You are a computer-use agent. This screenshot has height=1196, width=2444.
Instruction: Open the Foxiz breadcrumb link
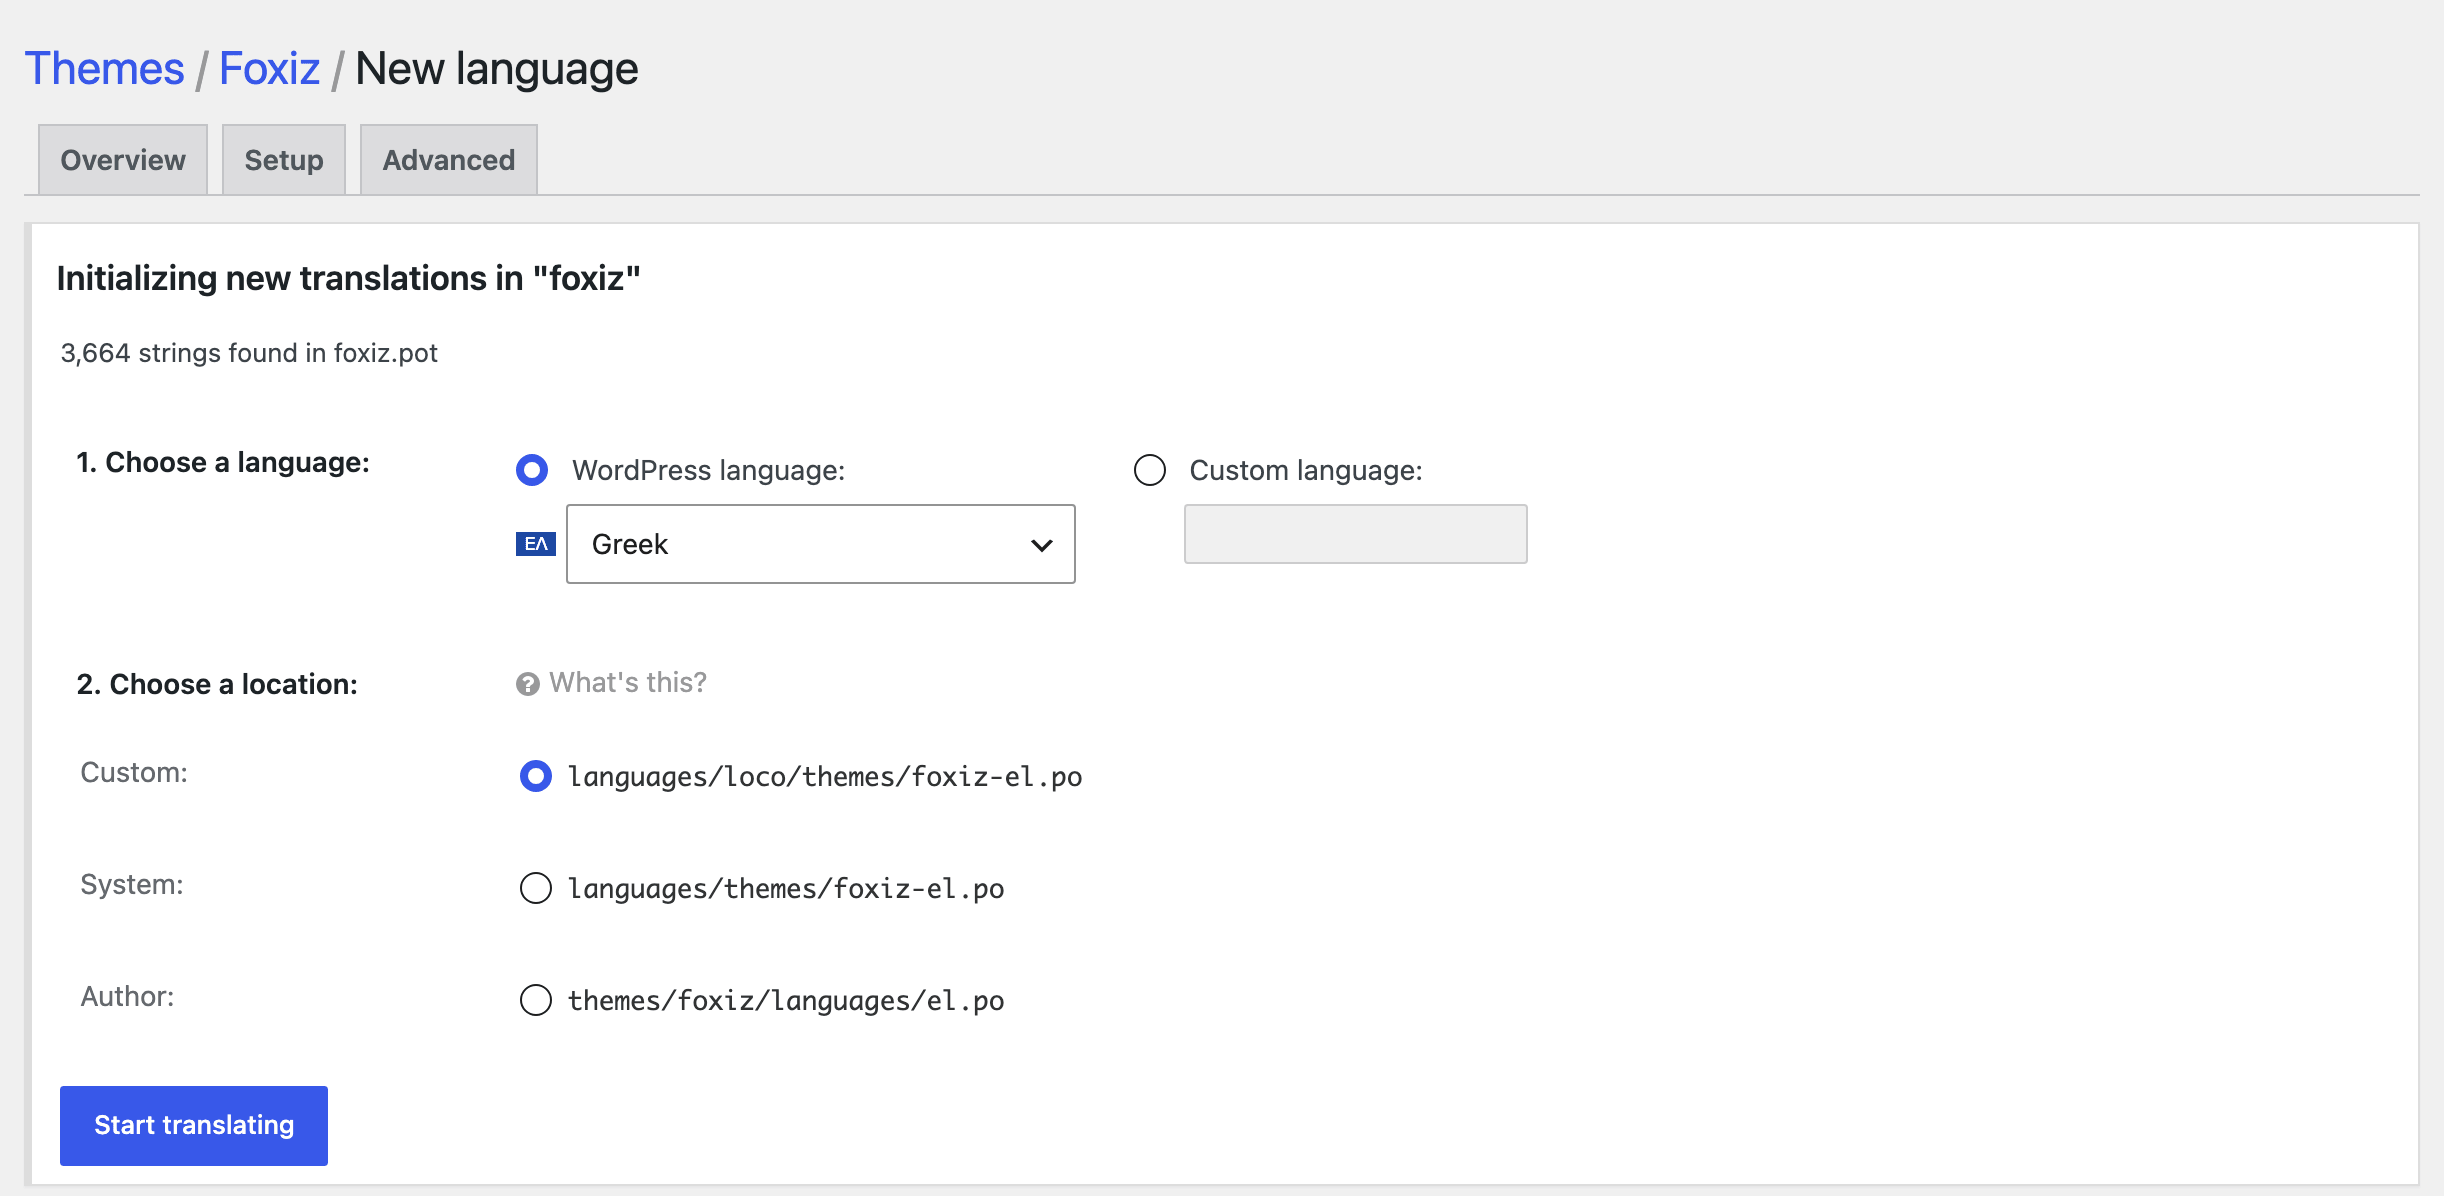(x=270, y=69)
